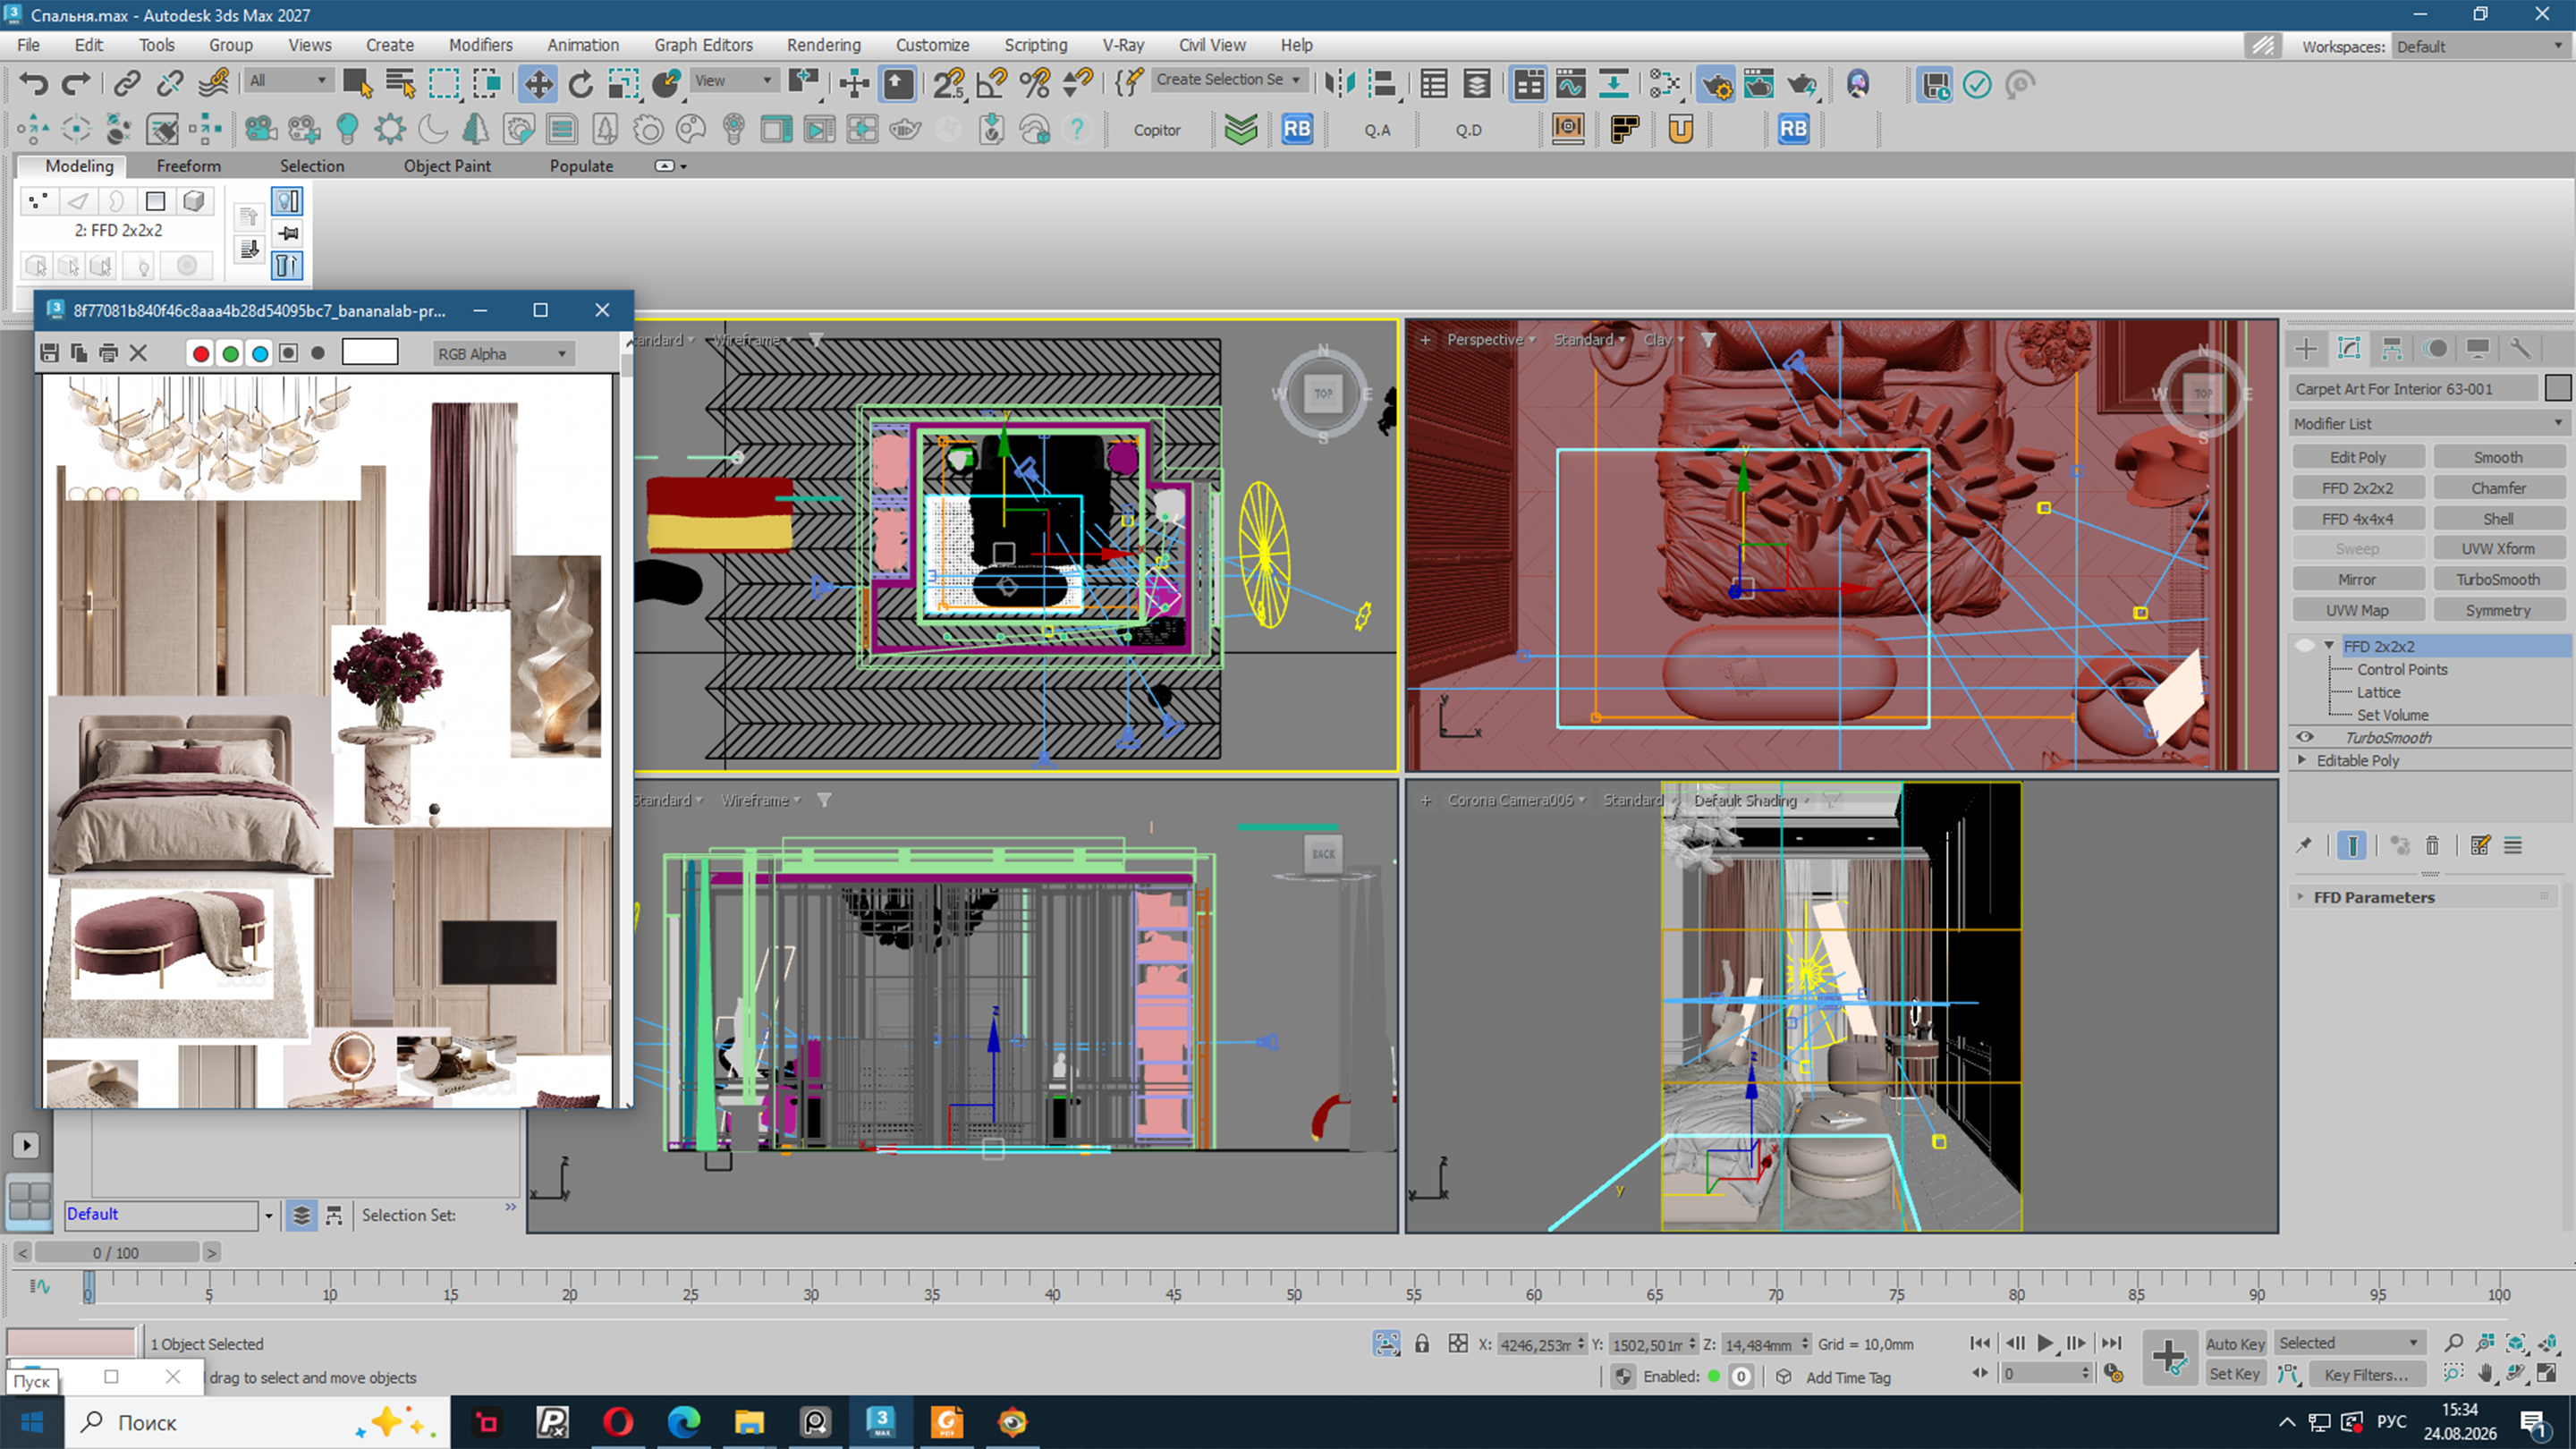Apply the Edit Poly modifier button
Image resolution: width=2576 pixels, height=1449 pixels.
pos(2358,457)
